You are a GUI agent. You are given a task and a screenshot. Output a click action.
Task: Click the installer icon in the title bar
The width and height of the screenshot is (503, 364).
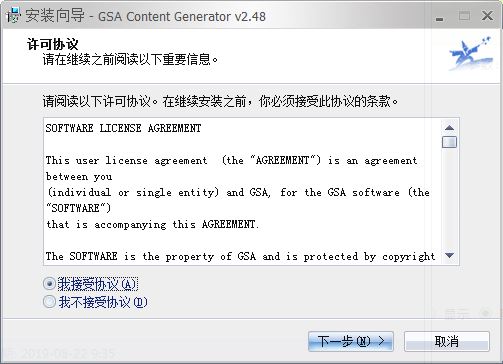14,16
